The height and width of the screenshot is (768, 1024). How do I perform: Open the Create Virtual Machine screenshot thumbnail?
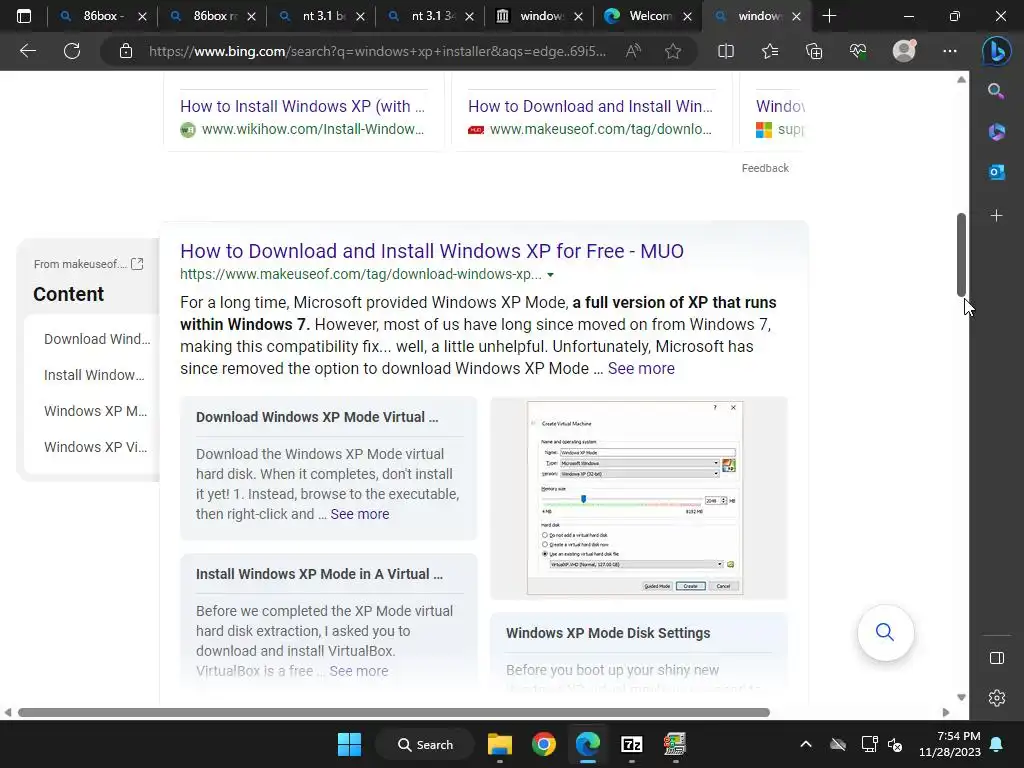click(x=635, y=498)
